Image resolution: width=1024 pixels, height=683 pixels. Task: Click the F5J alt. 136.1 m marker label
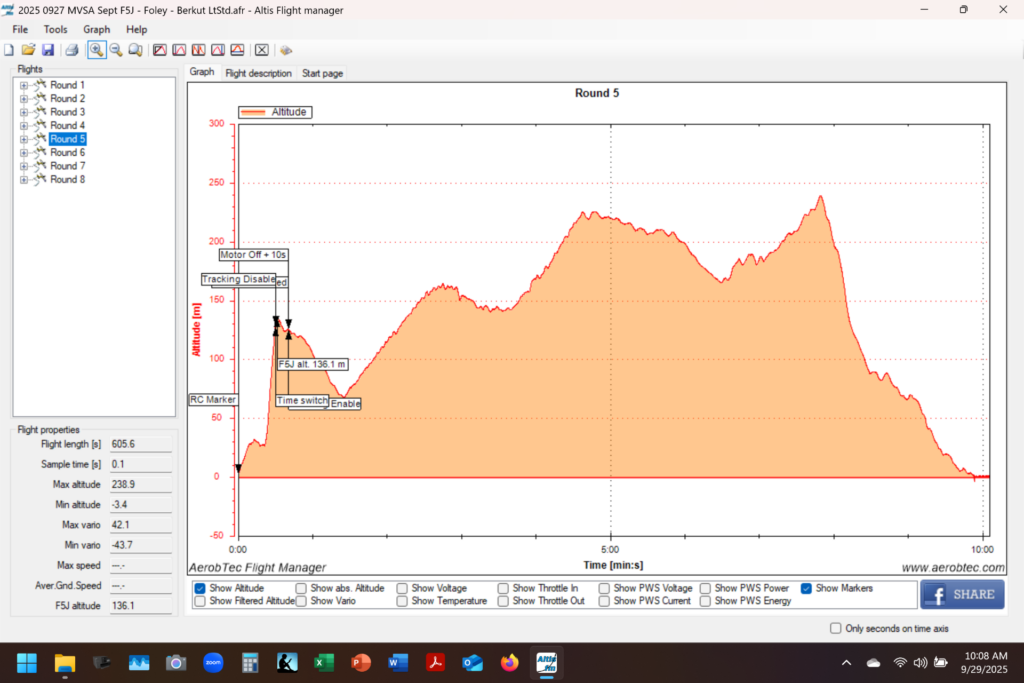312,364
